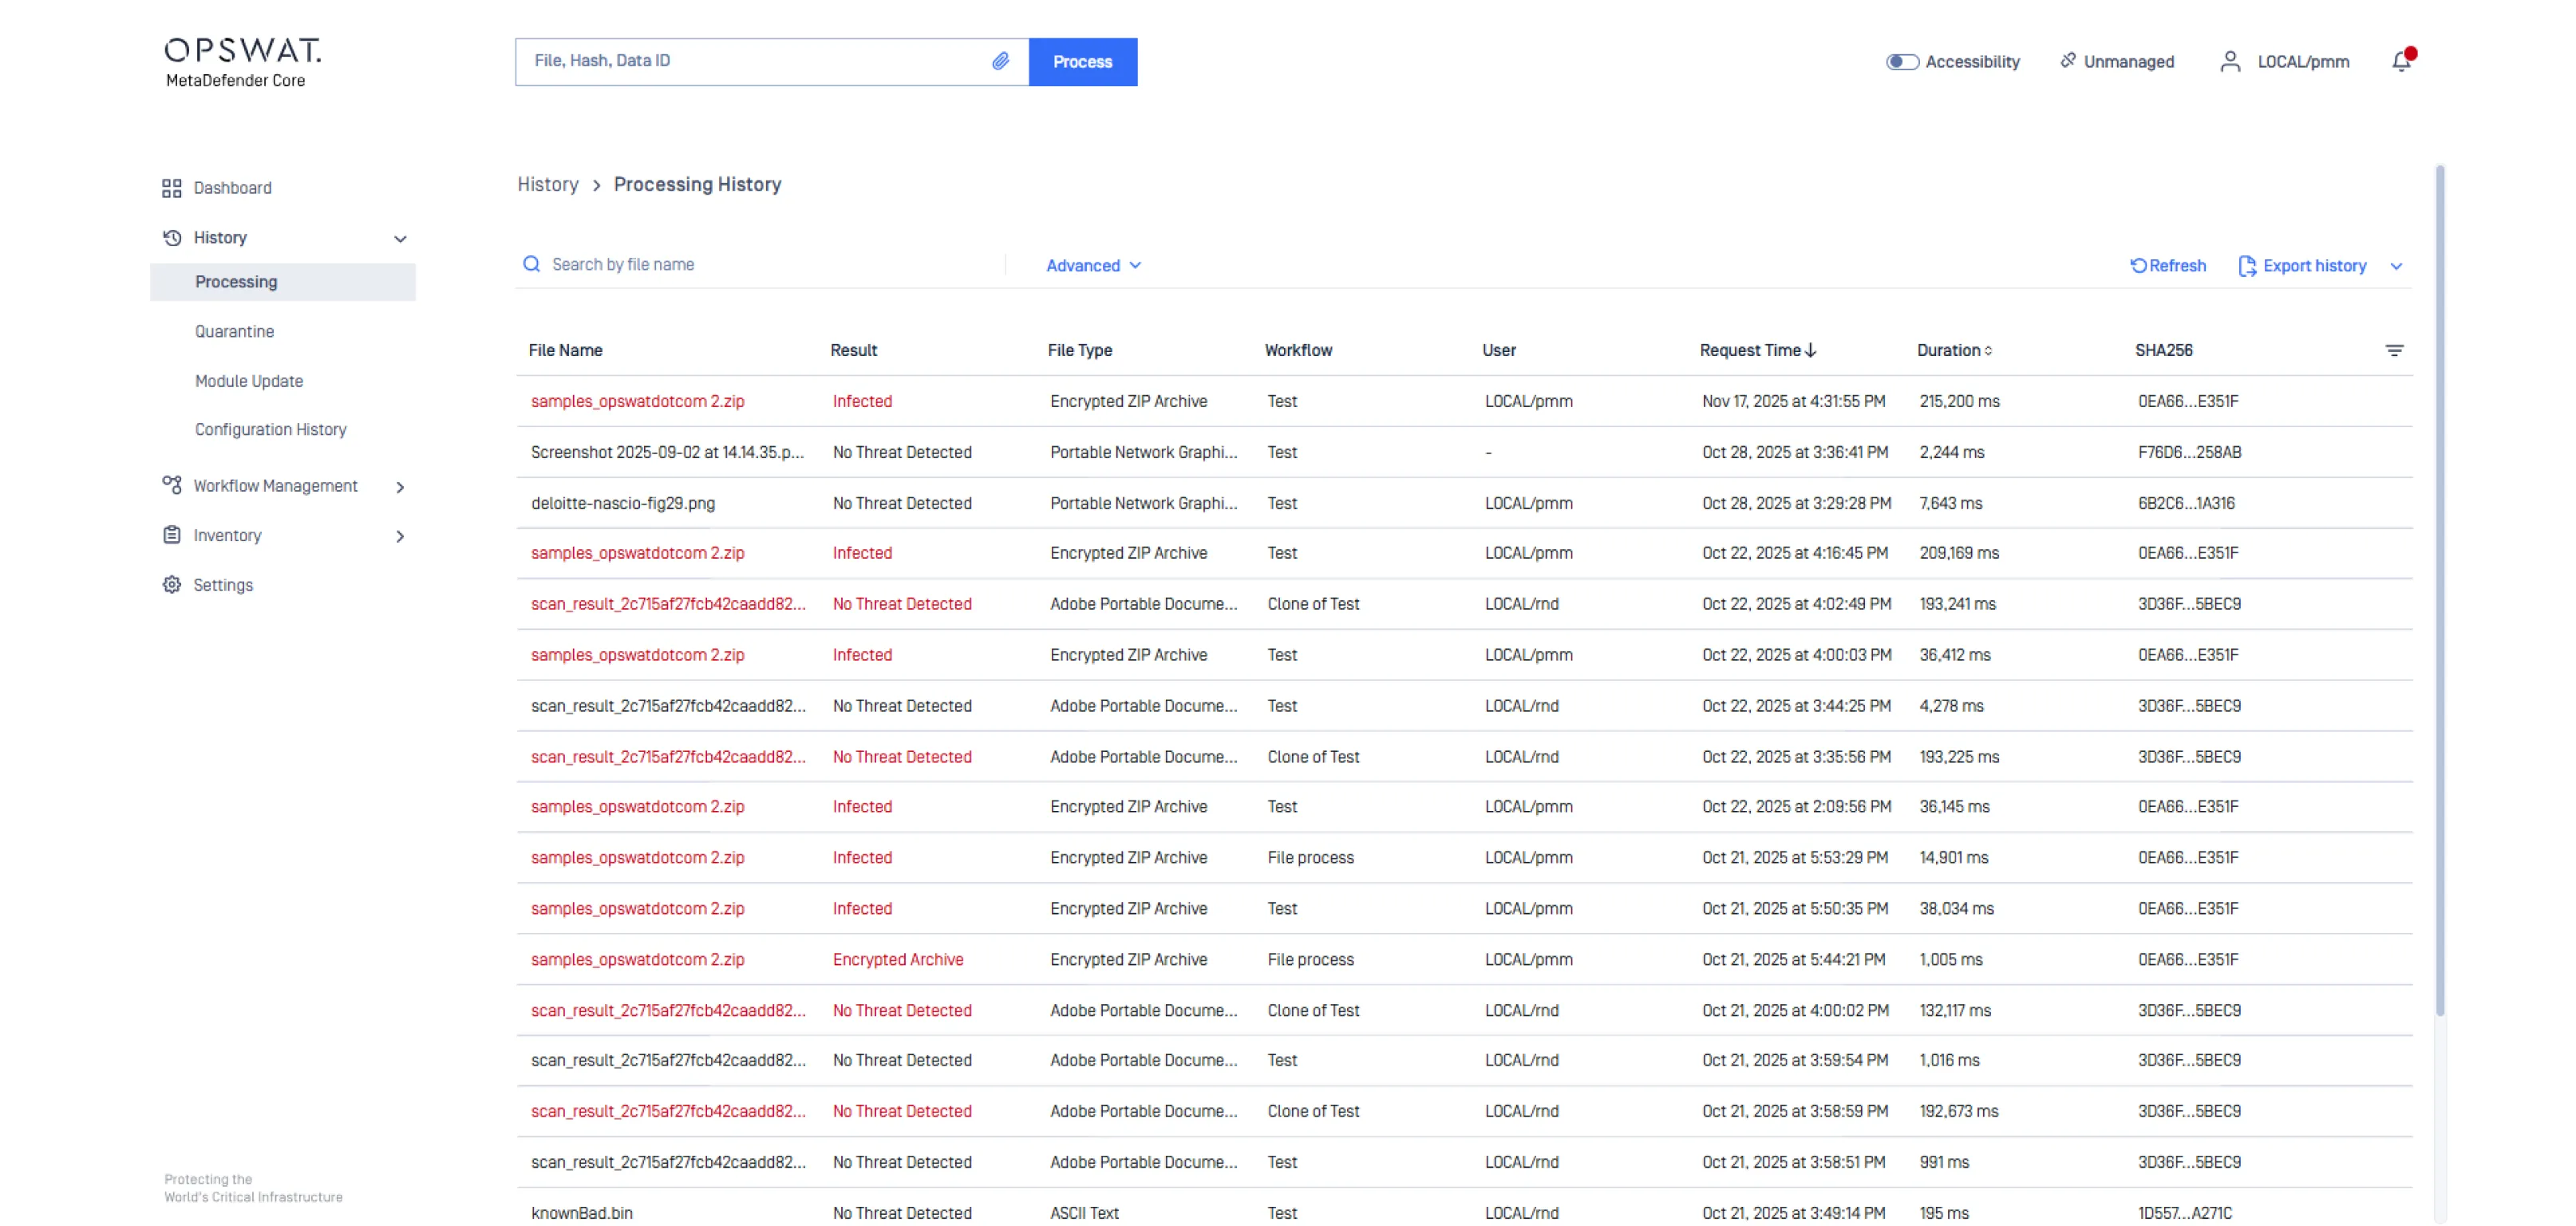Click the Settings gear icon in sidebar
Viewport: 2576px width, 1226px height.
pyautogui.click(x=172, y=585)
